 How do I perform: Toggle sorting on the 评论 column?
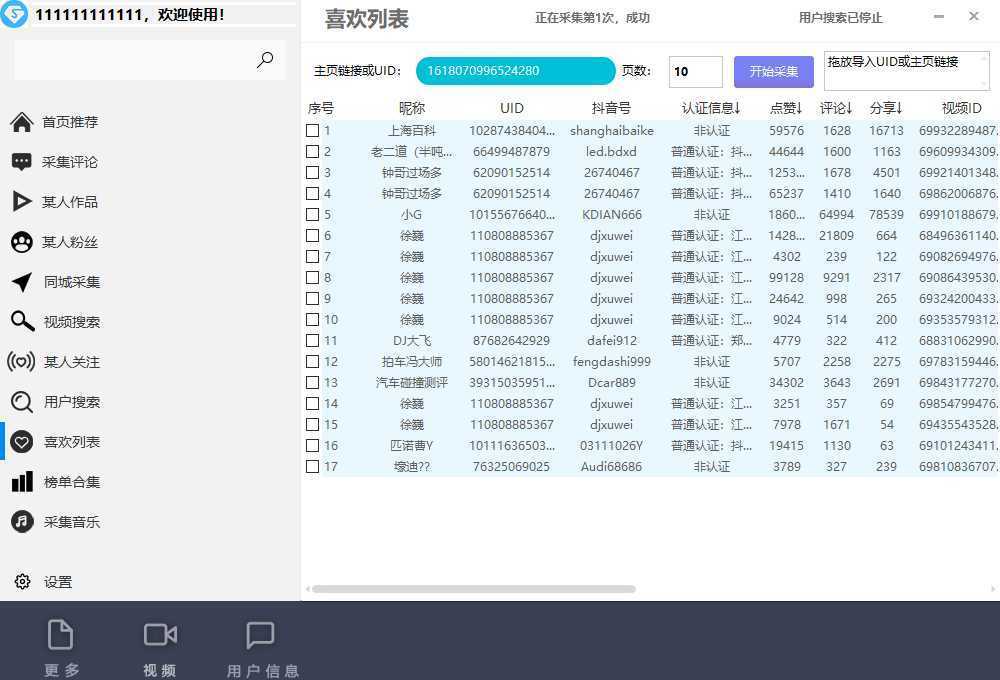(837, 108)
